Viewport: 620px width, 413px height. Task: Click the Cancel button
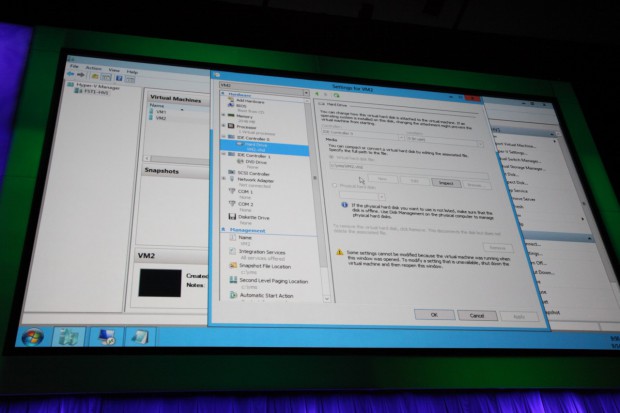pos(476,314)
